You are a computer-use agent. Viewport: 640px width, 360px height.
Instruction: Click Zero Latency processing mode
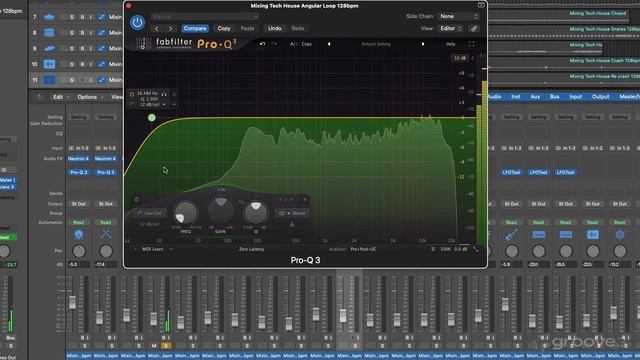251,249
